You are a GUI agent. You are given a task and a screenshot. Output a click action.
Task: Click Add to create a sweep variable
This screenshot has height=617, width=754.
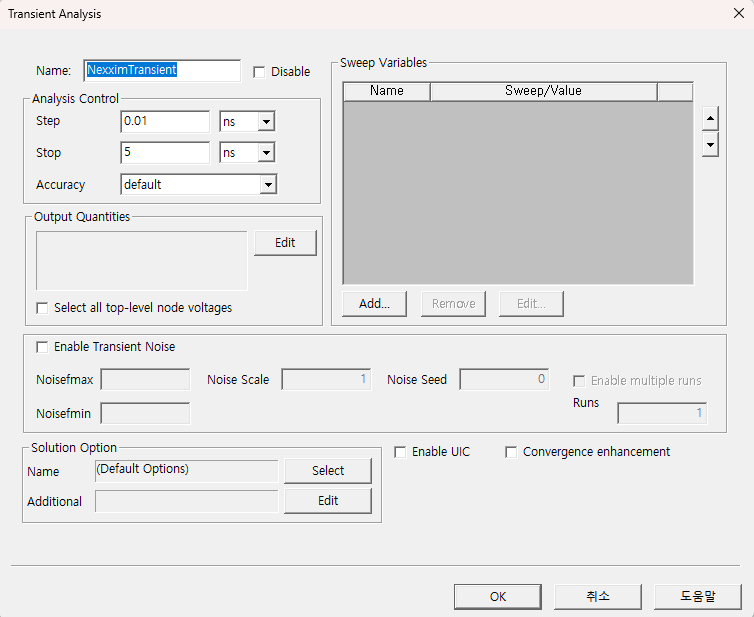[374, 304]
